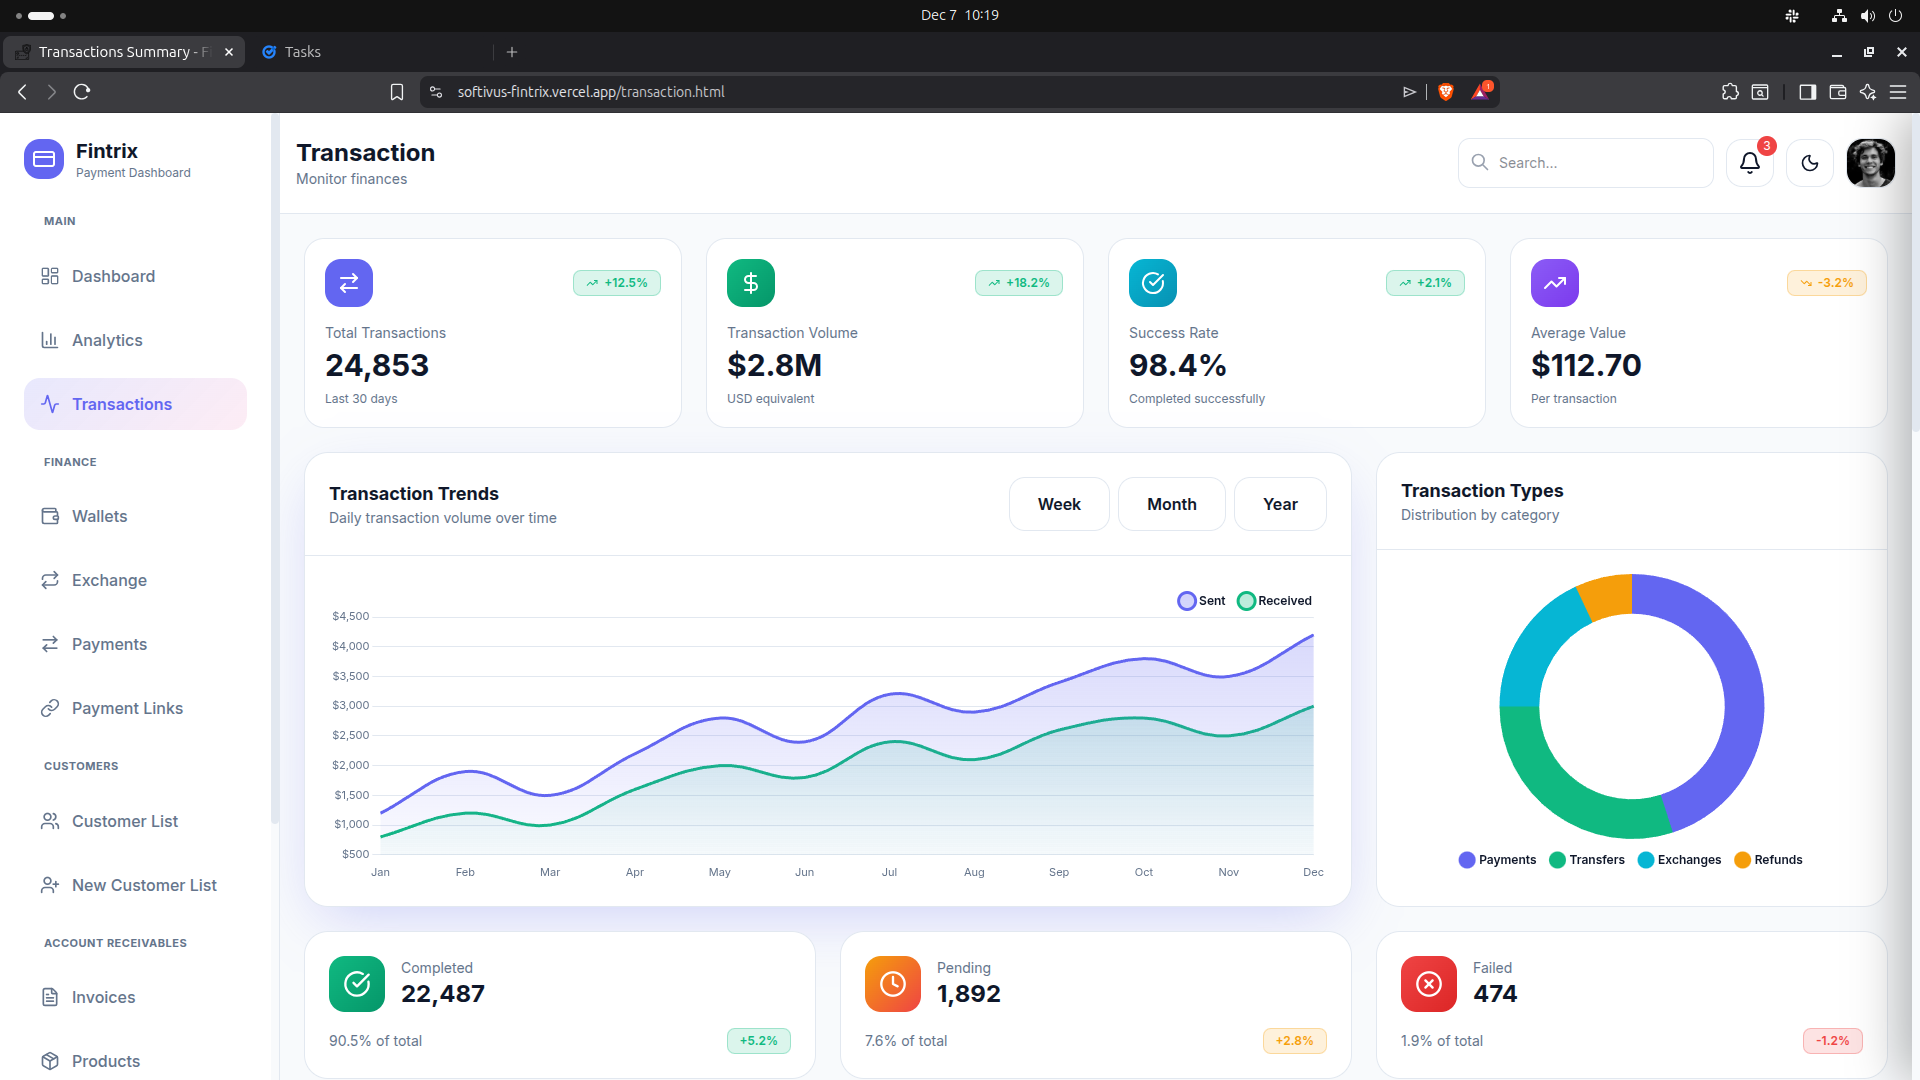
Task: Click the Transaction Volume dollar icon
Action: click(750, 283)
